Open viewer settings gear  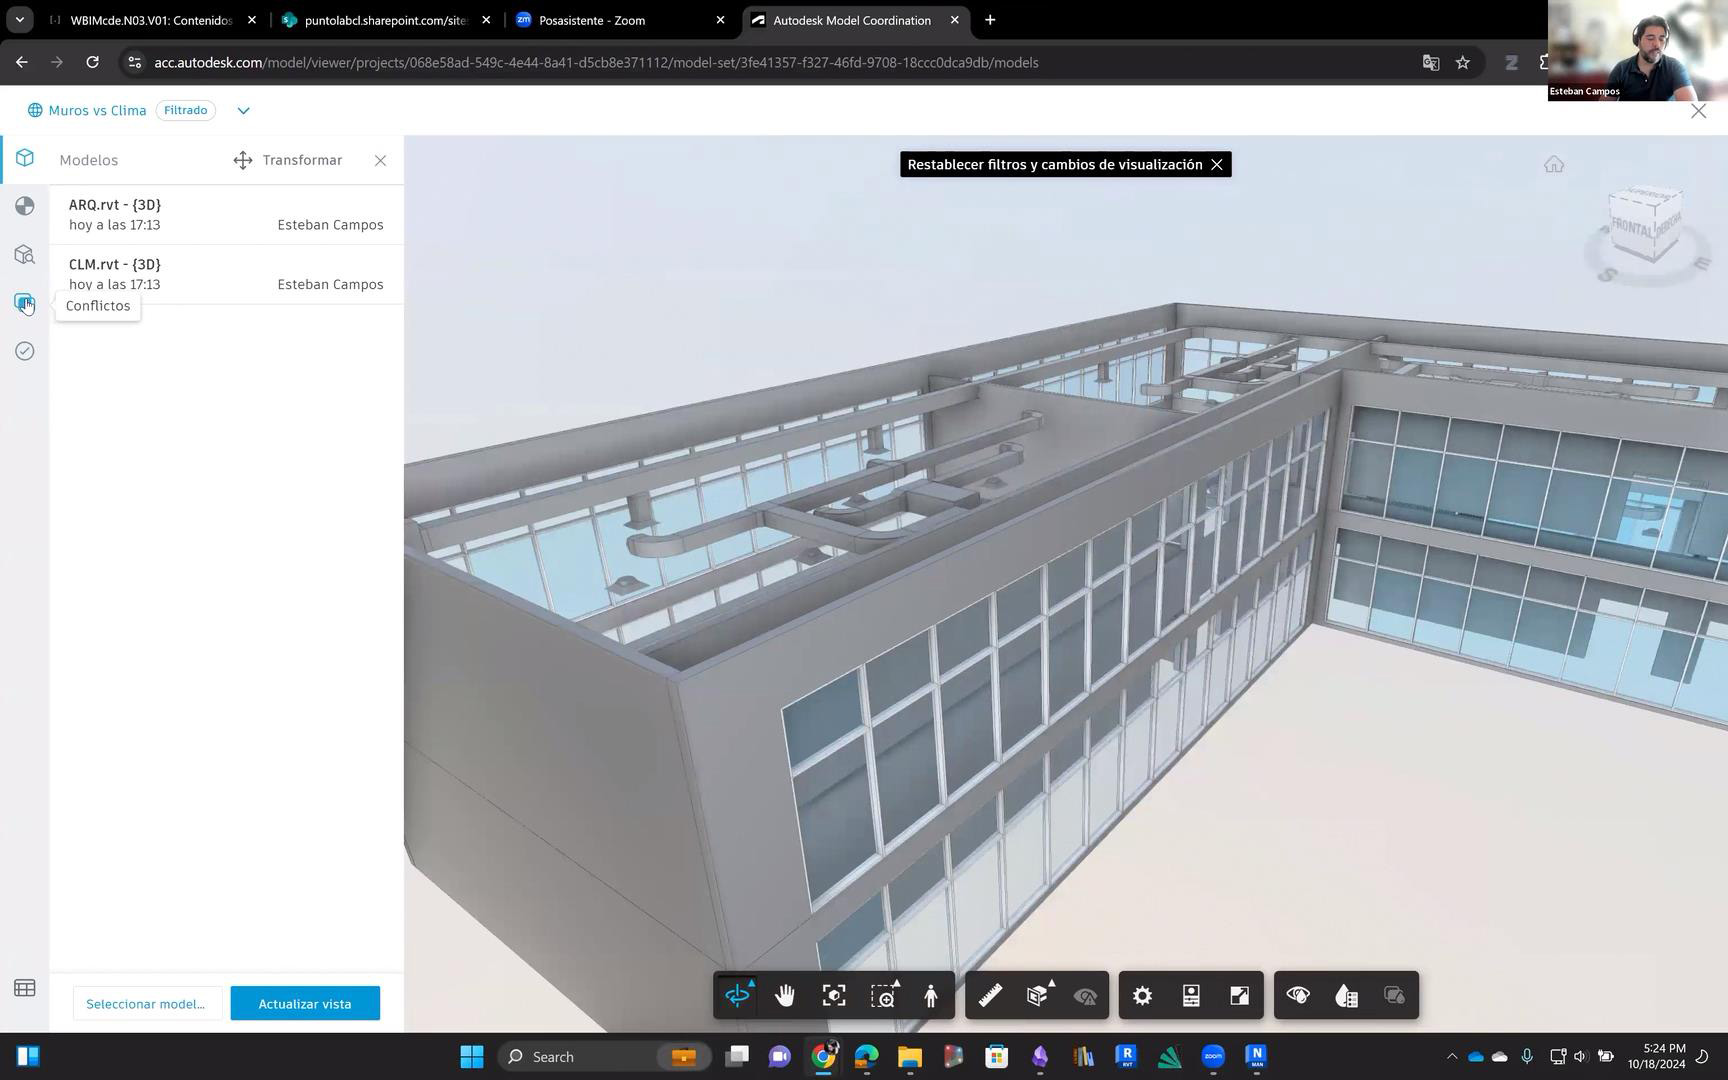[x=1142, y=996]
